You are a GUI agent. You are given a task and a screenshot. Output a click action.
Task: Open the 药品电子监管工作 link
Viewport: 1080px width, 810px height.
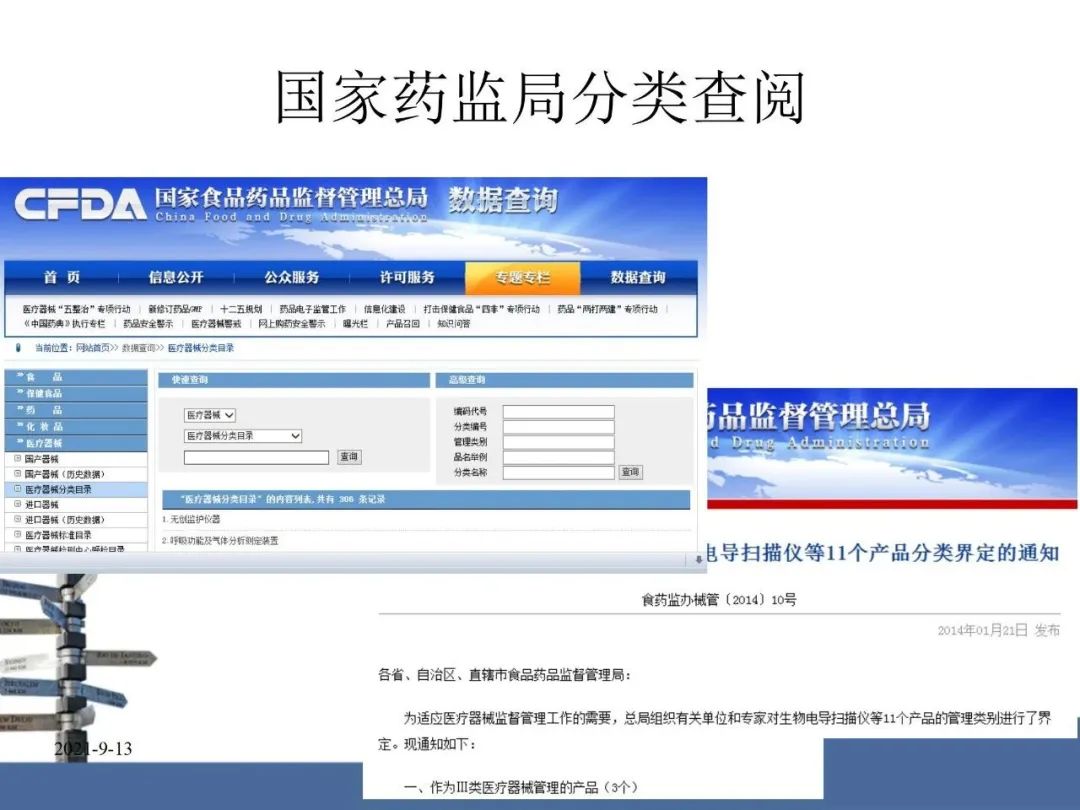pyautogui.click(x=313, y=309)
